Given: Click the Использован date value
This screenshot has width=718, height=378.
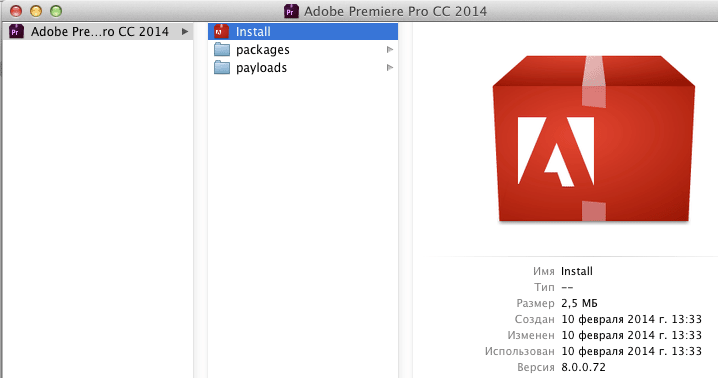Looking at the screenshot, I should pos(631,351).
